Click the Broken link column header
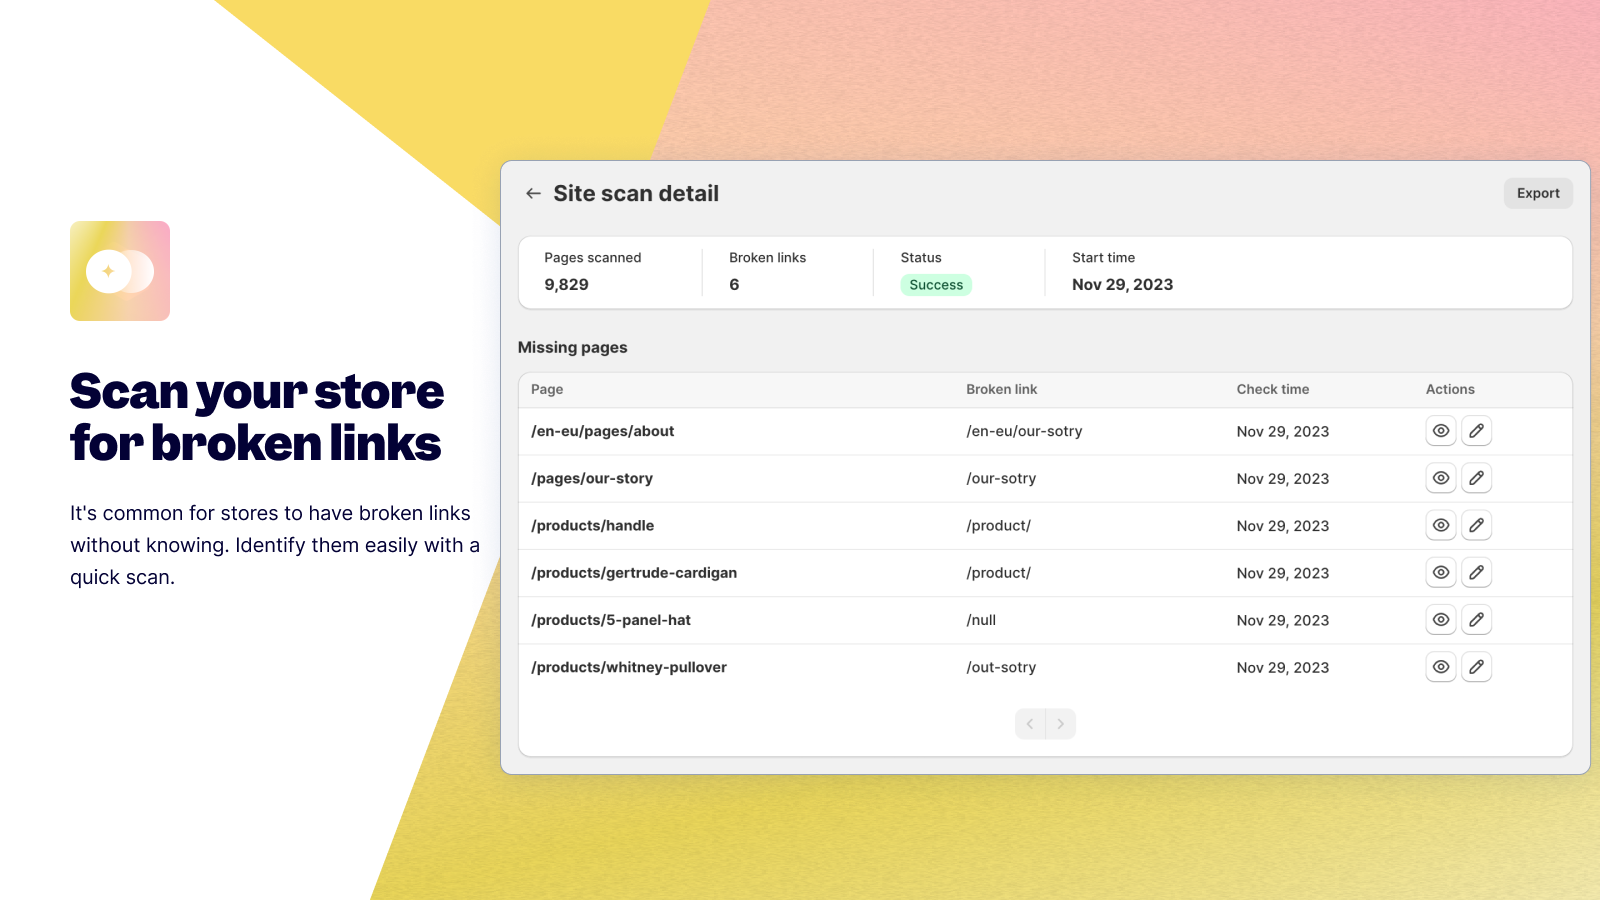 point(1001,389)
